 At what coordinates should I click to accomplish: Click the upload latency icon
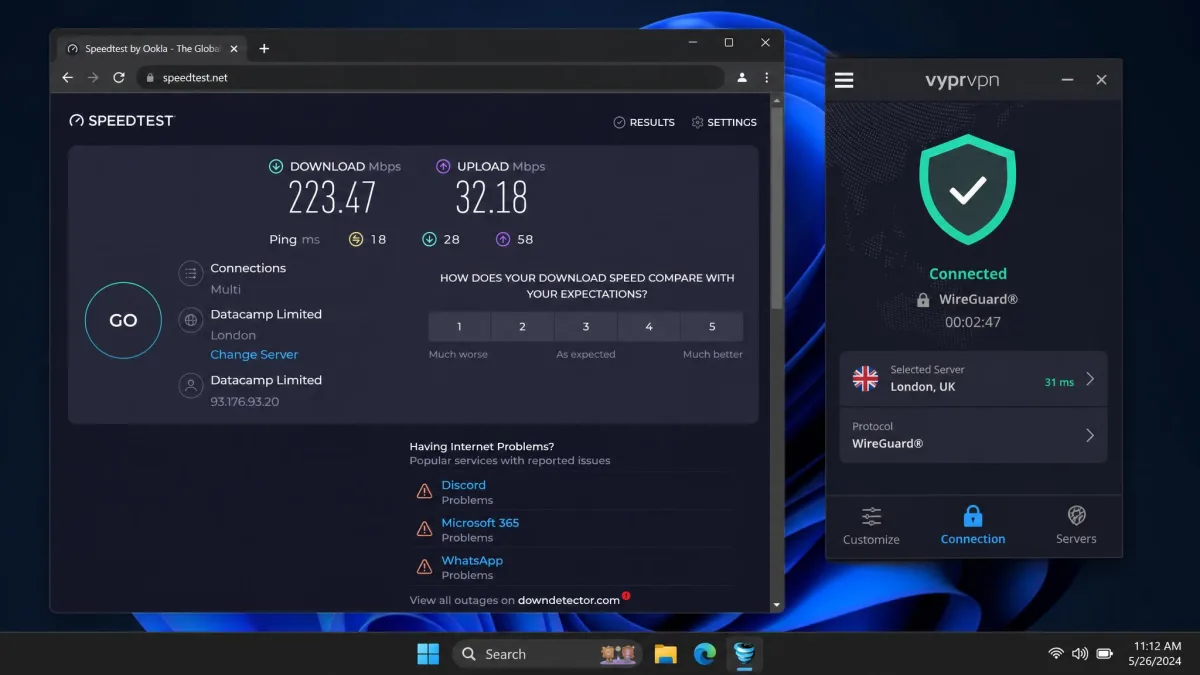(503, 239)
